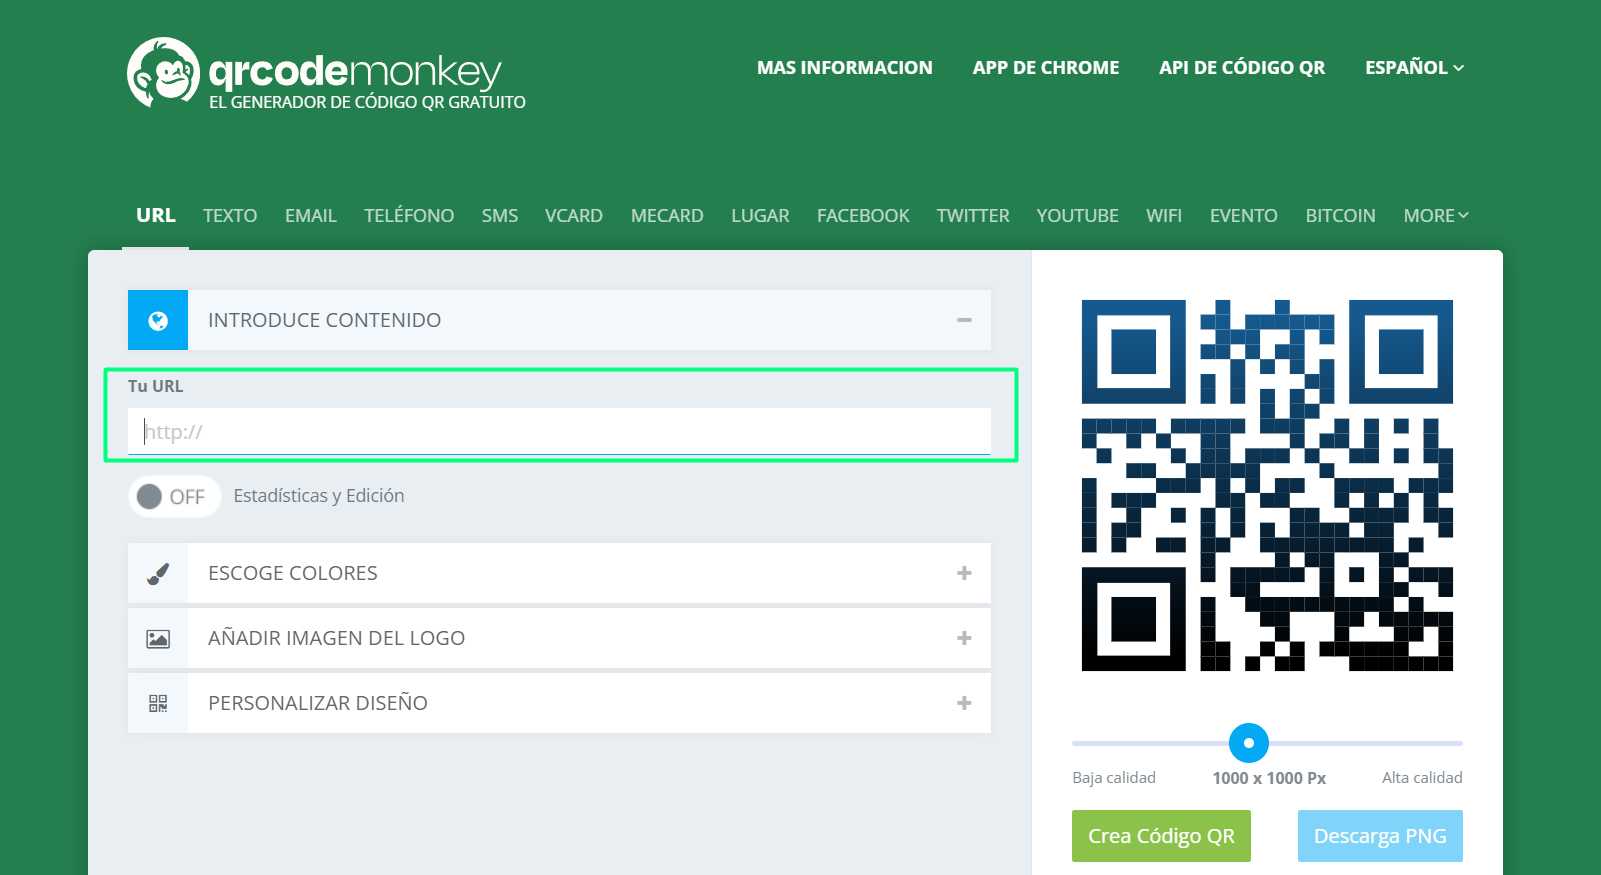Switch to the MeCard tab
Viewport: 1601px width, 875px height.
667,215
